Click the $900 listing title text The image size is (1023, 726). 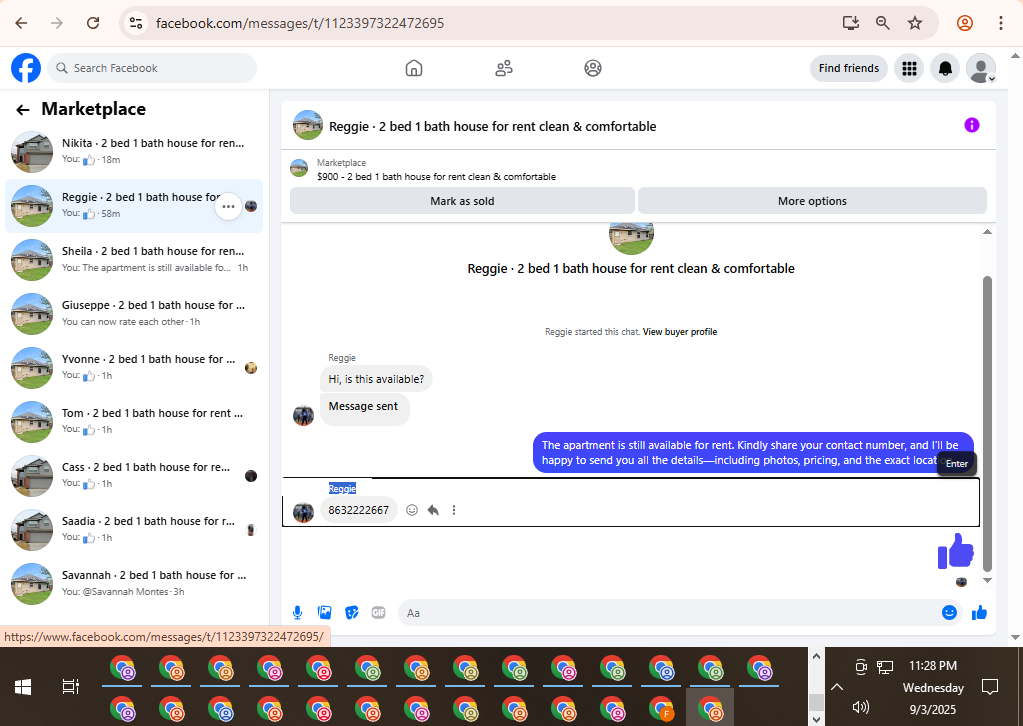click(x=436, y=177)
